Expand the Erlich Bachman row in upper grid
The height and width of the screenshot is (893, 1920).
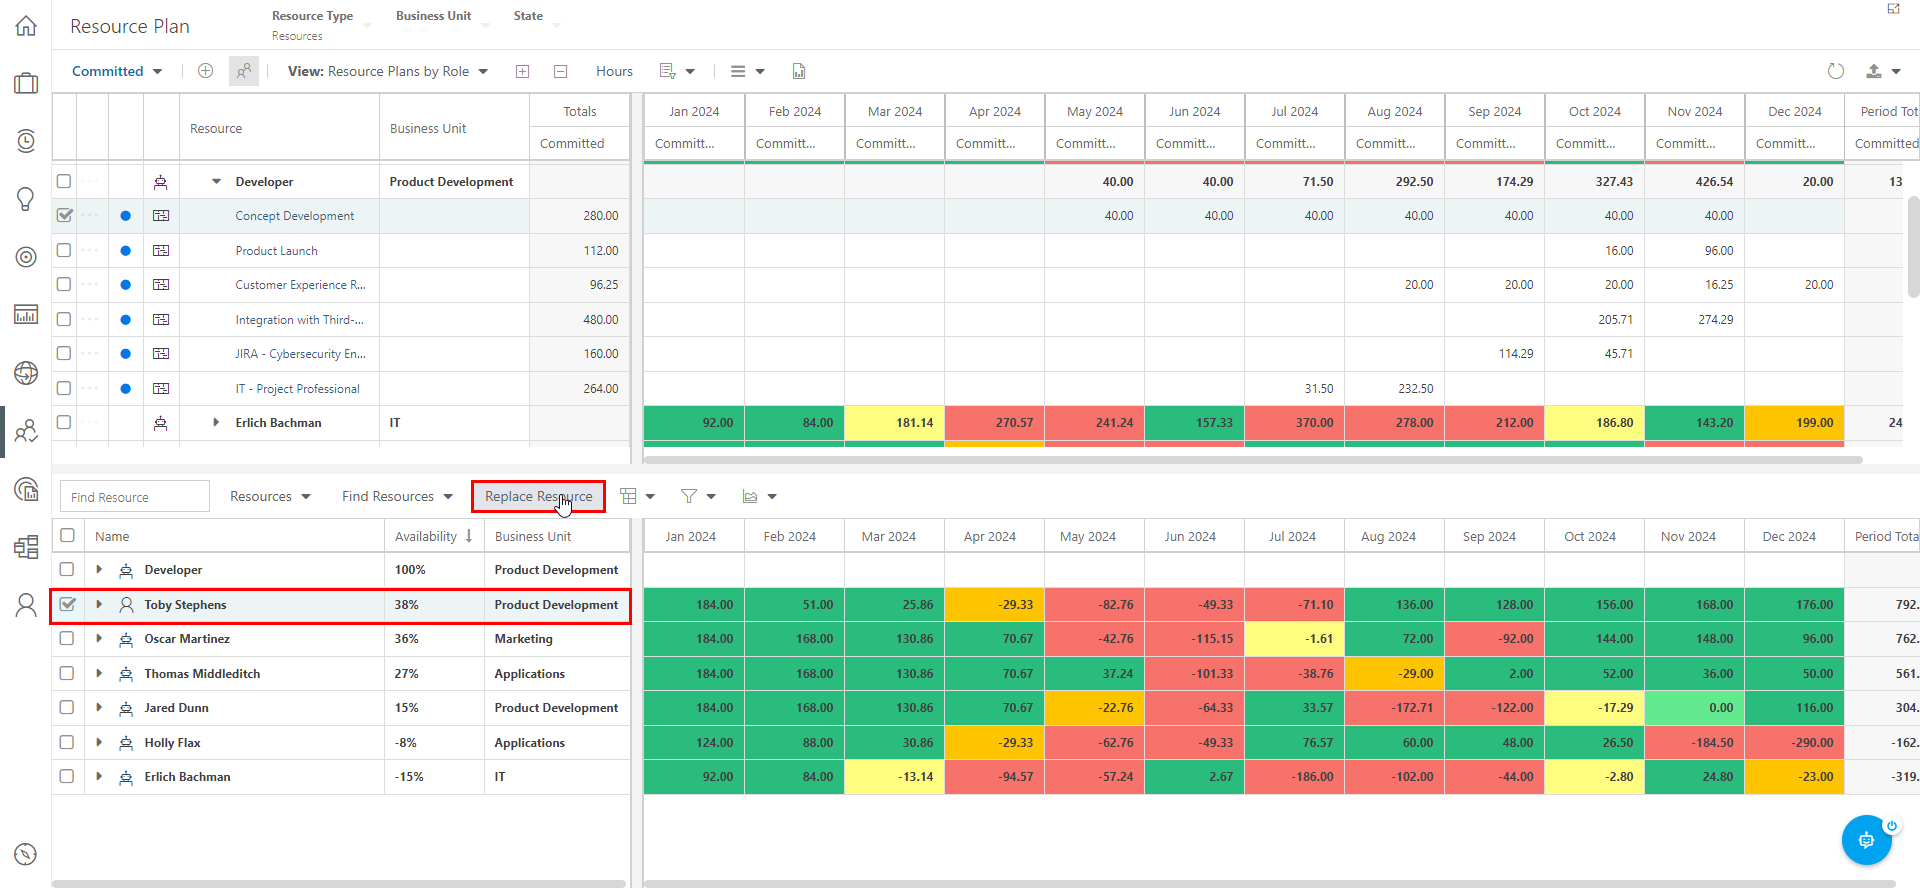(x=216, y=422)
